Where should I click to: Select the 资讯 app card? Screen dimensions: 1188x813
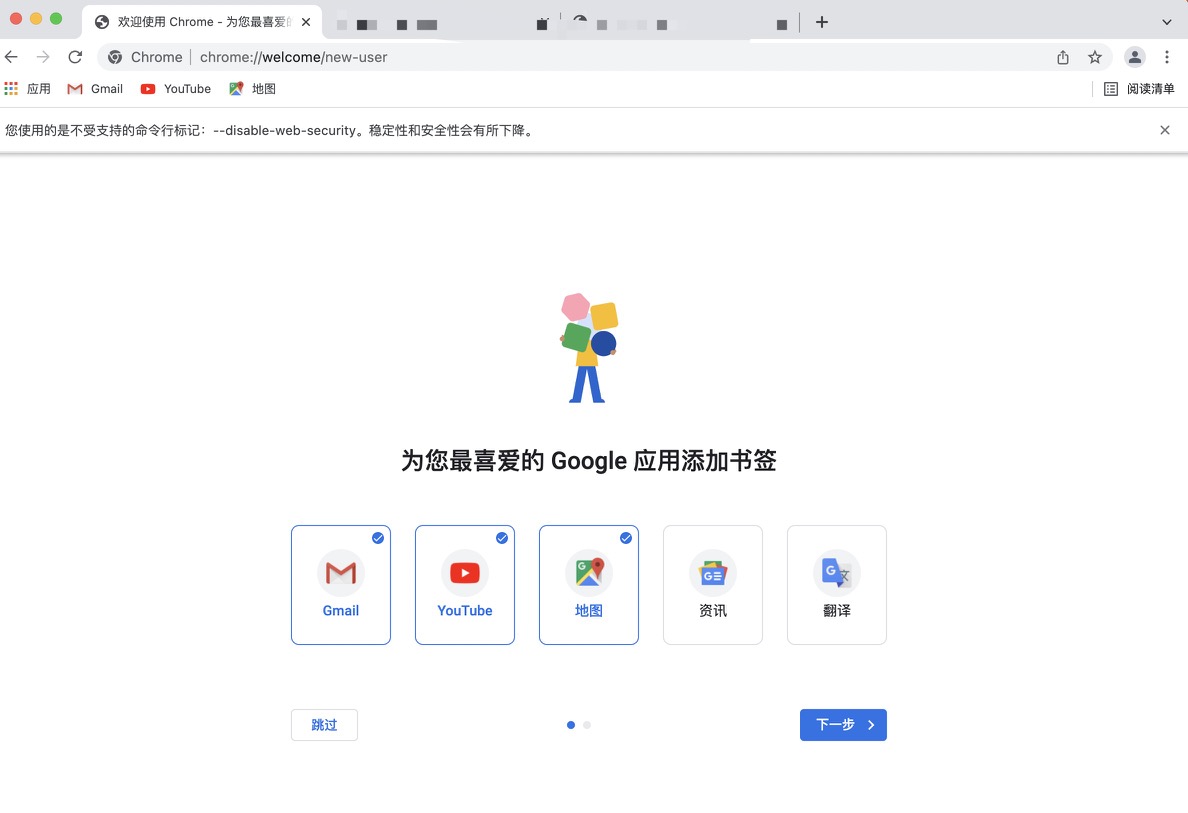tap(713, 585)
